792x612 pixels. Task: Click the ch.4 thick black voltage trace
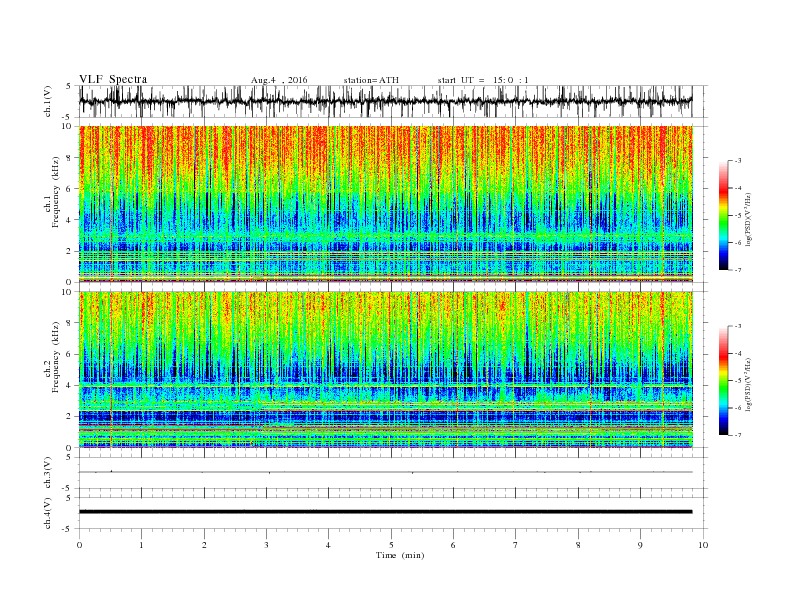pos(385,512)
